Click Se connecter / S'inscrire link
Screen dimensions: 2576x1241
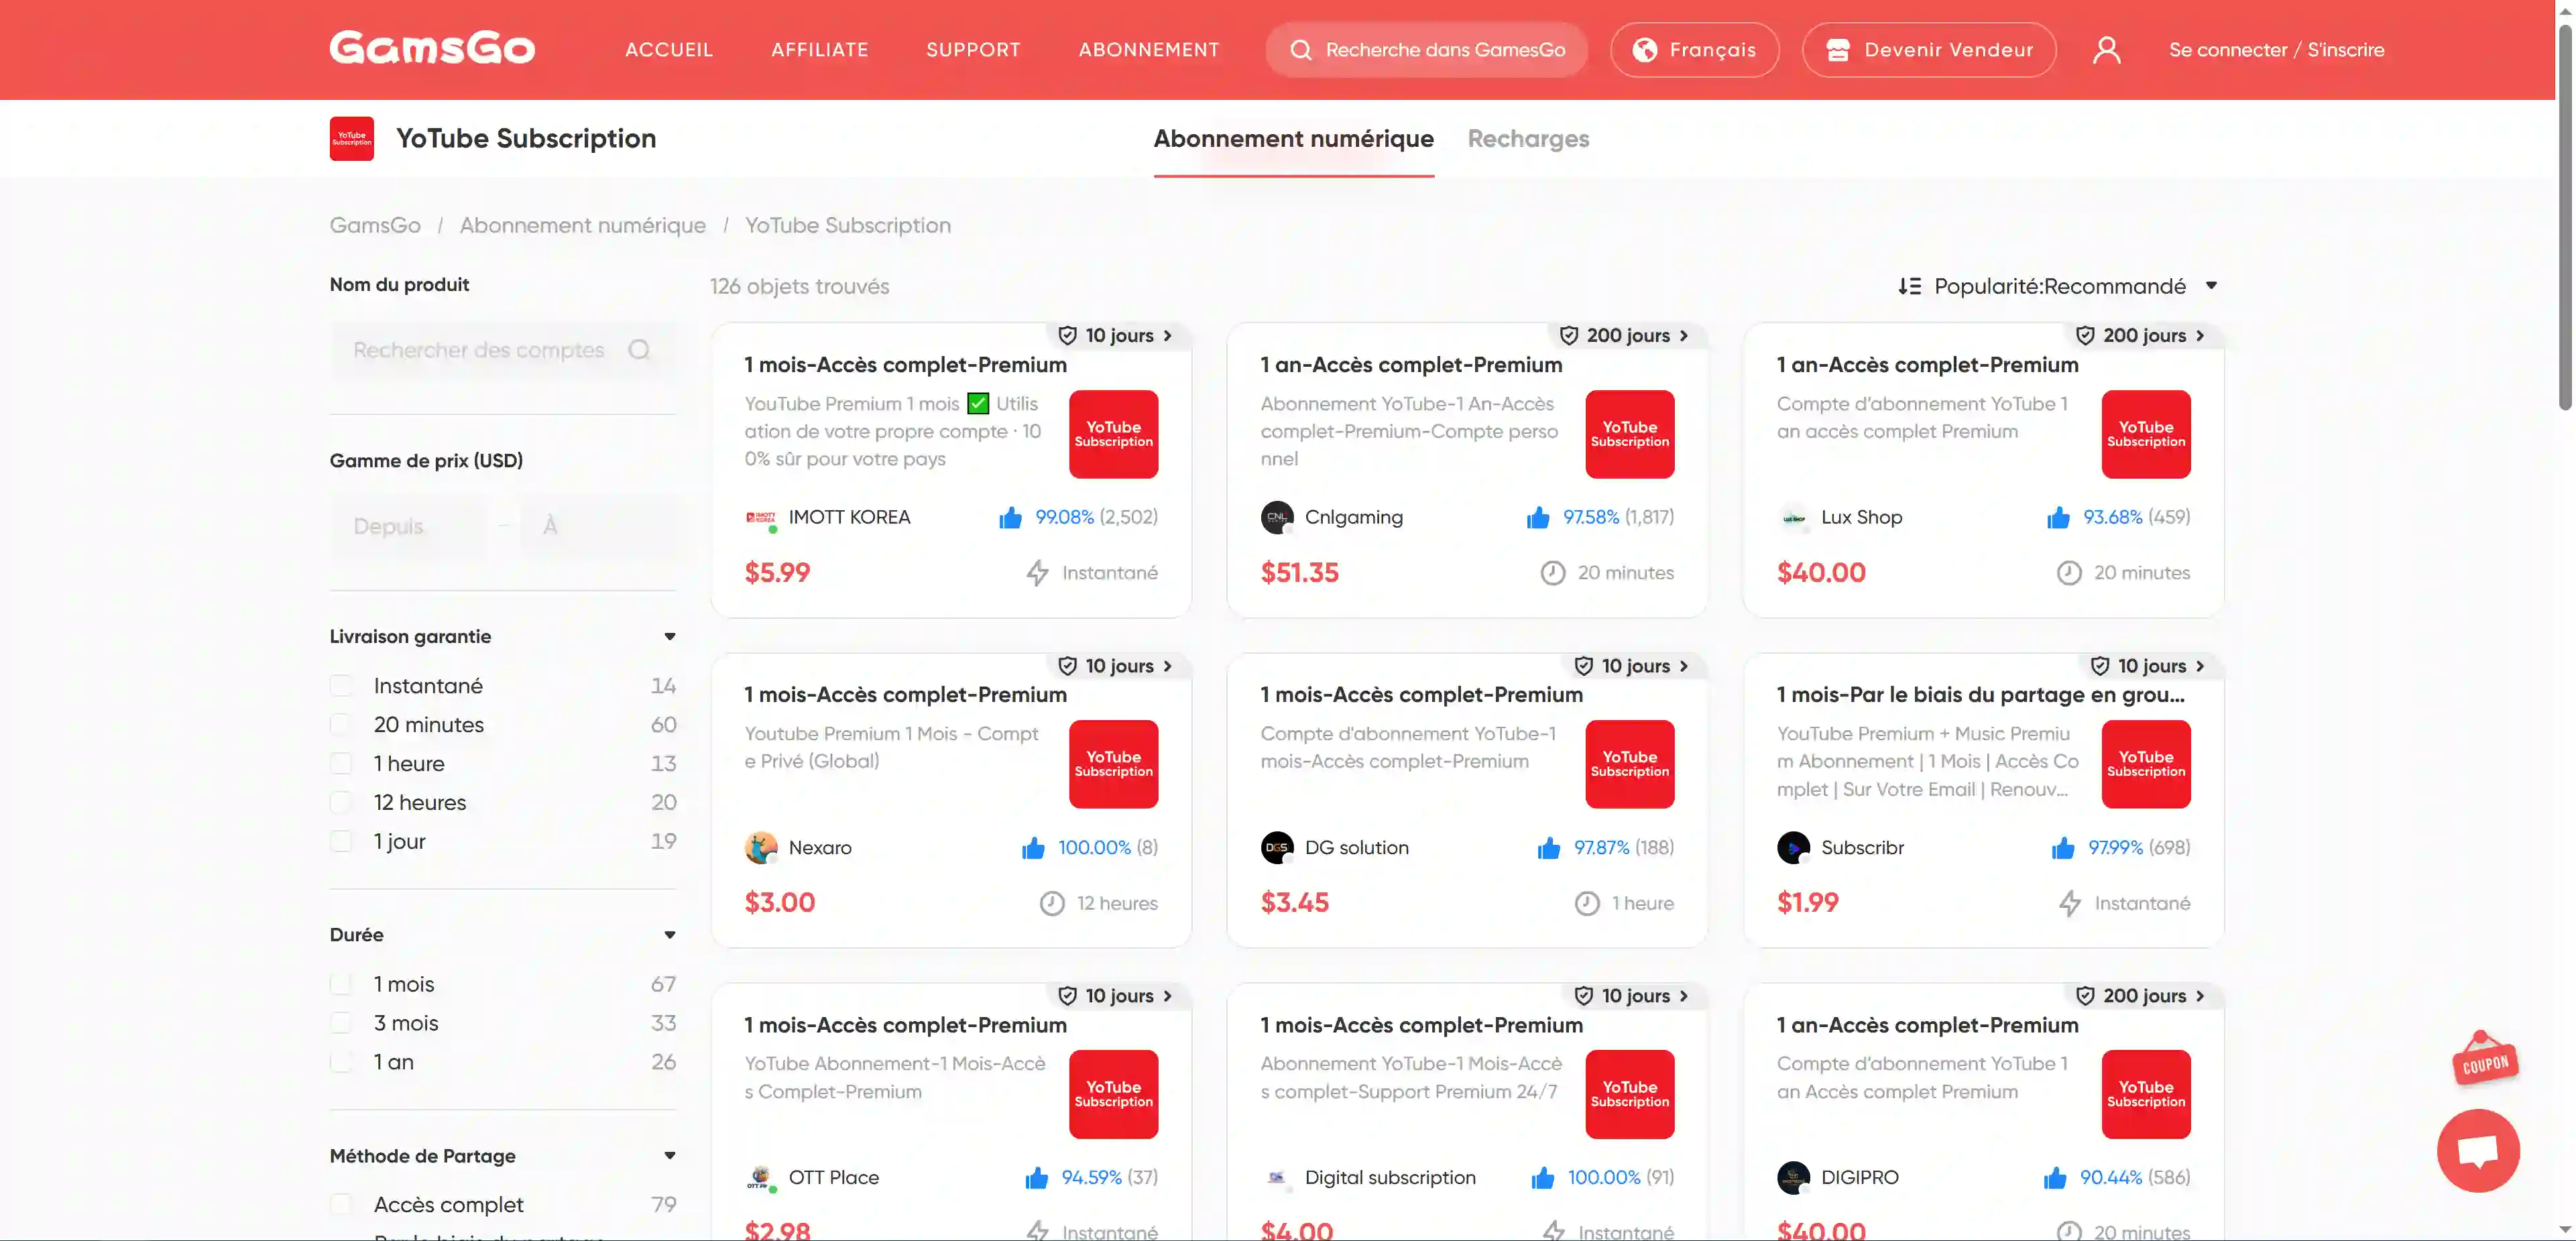pyautogui.click(x=2276, y=50)
